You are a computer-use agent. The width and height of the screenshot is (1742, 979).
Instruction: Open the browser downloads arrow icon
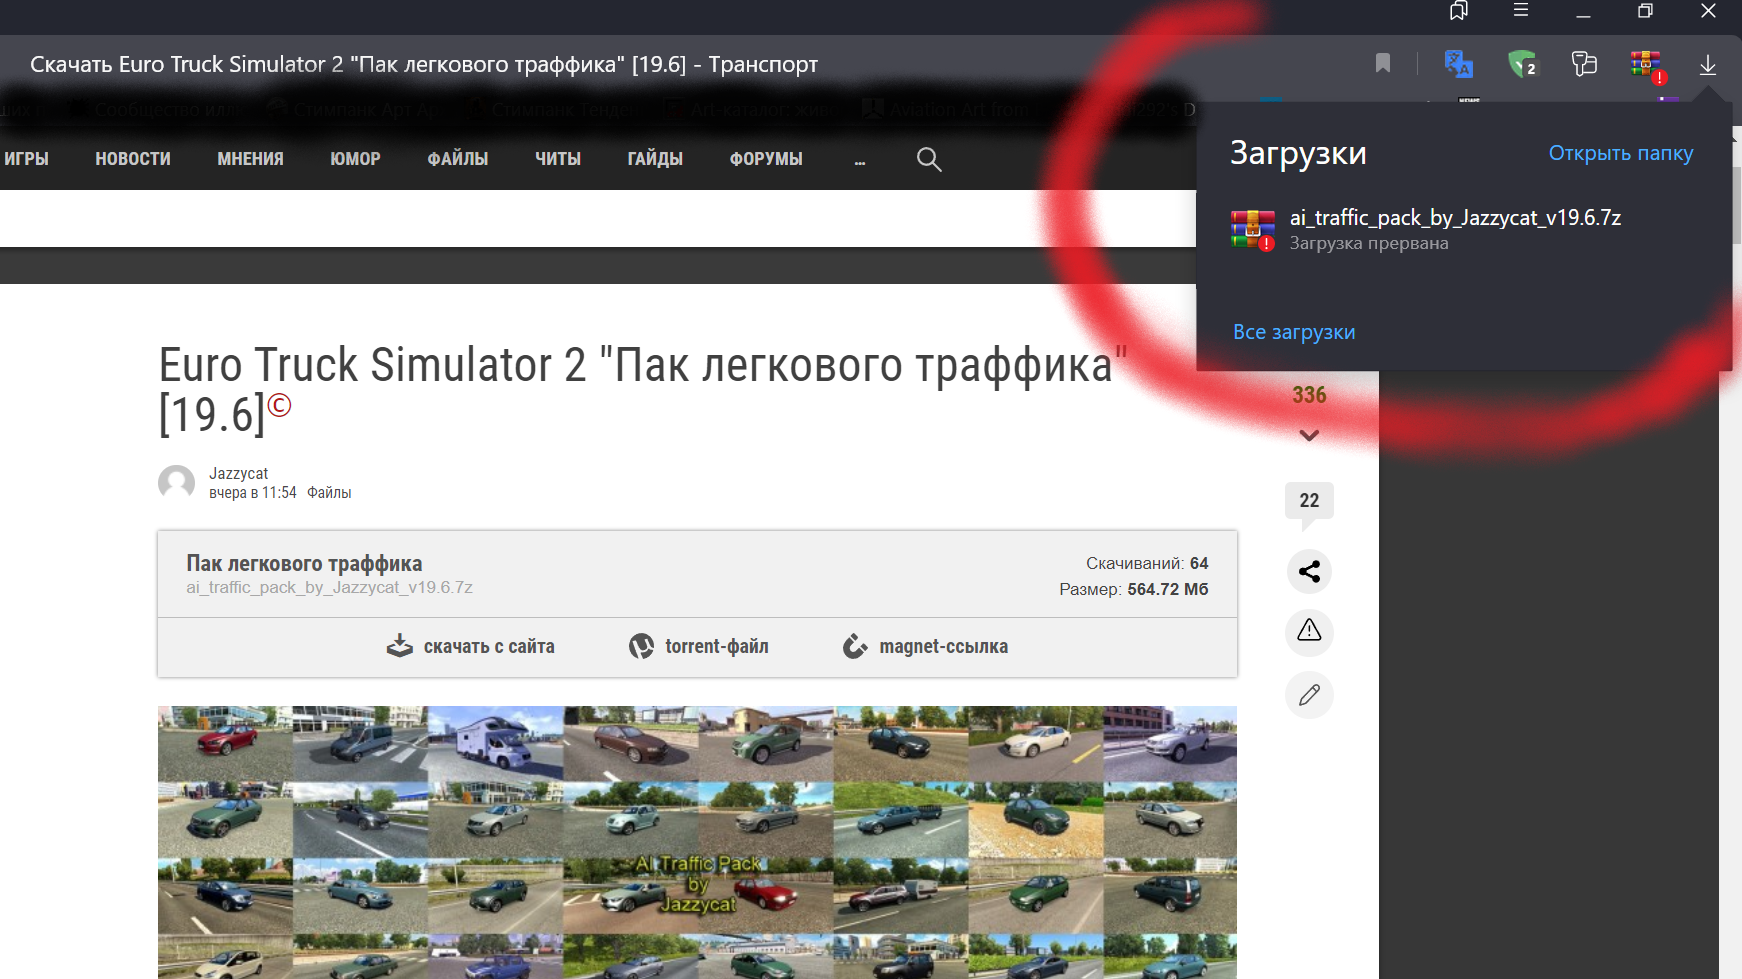[x=1707, y=65]
